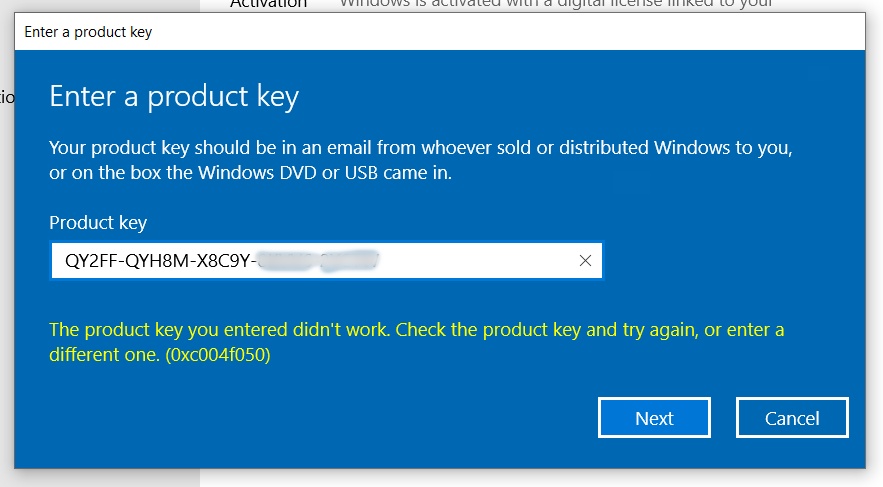Screen dimensions: 883x487
Task: Click empty space in key field before X icon
Action: [479, 260]
